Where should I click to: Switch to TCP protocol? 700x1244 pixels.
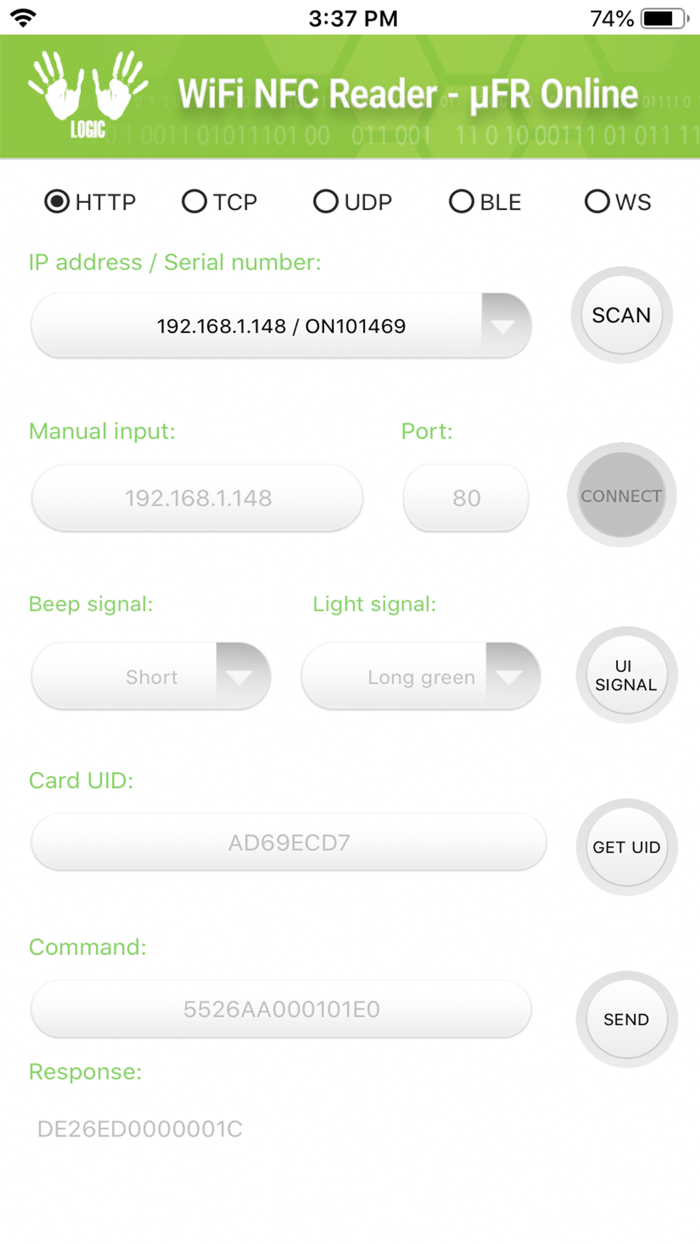click(193, 202)
